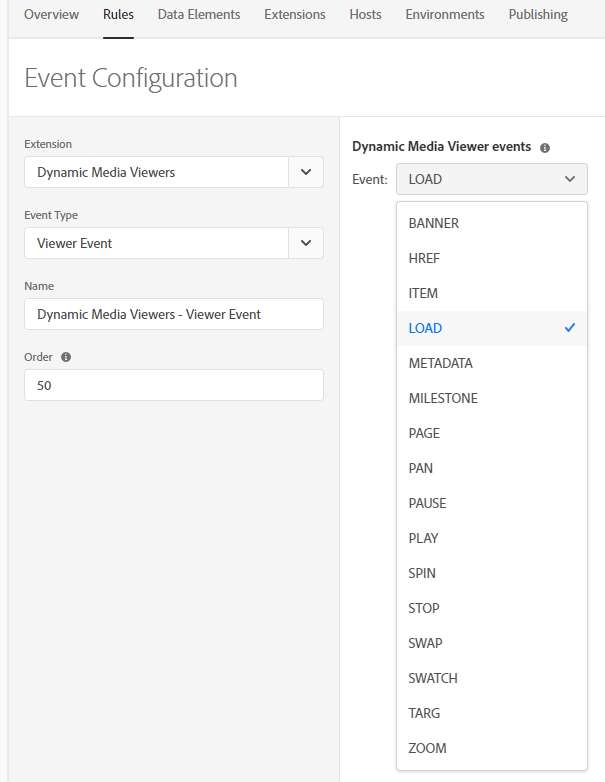Click the info icon next to Order

66,357
